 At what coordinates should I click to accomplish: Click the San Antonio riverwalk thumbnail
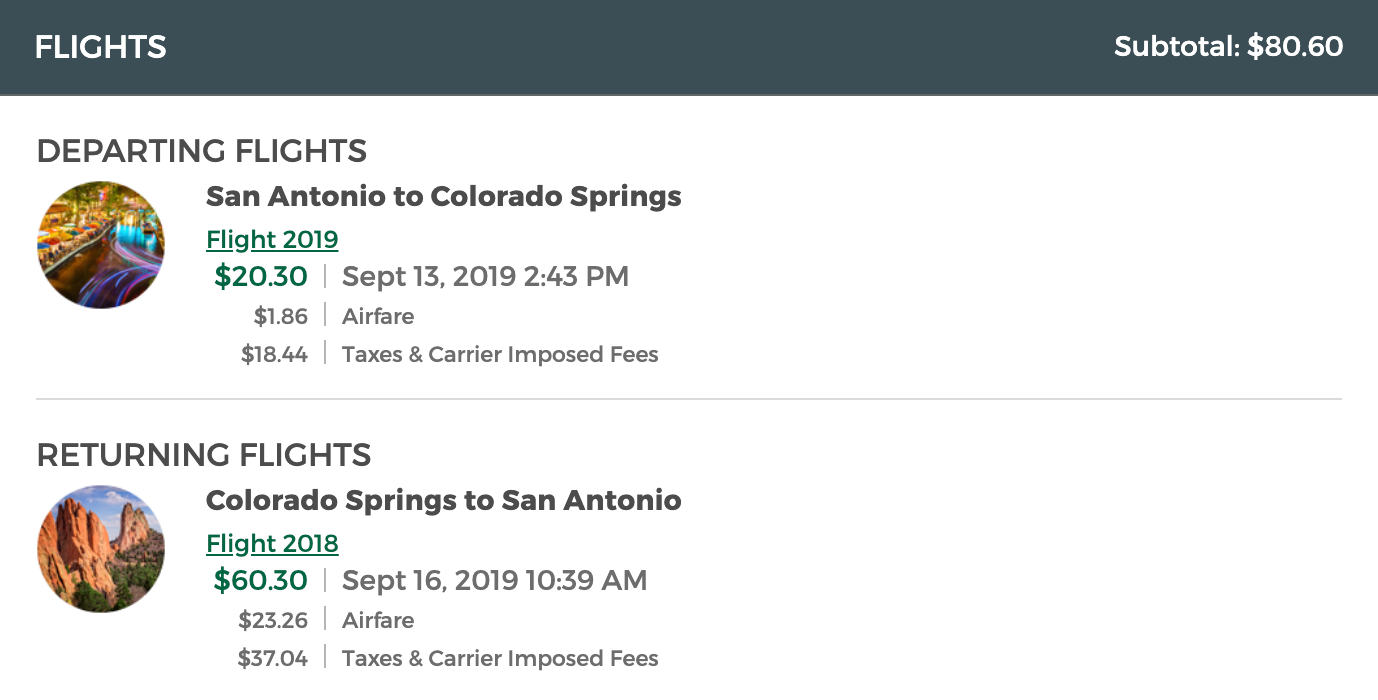click(x=101, y=245)
